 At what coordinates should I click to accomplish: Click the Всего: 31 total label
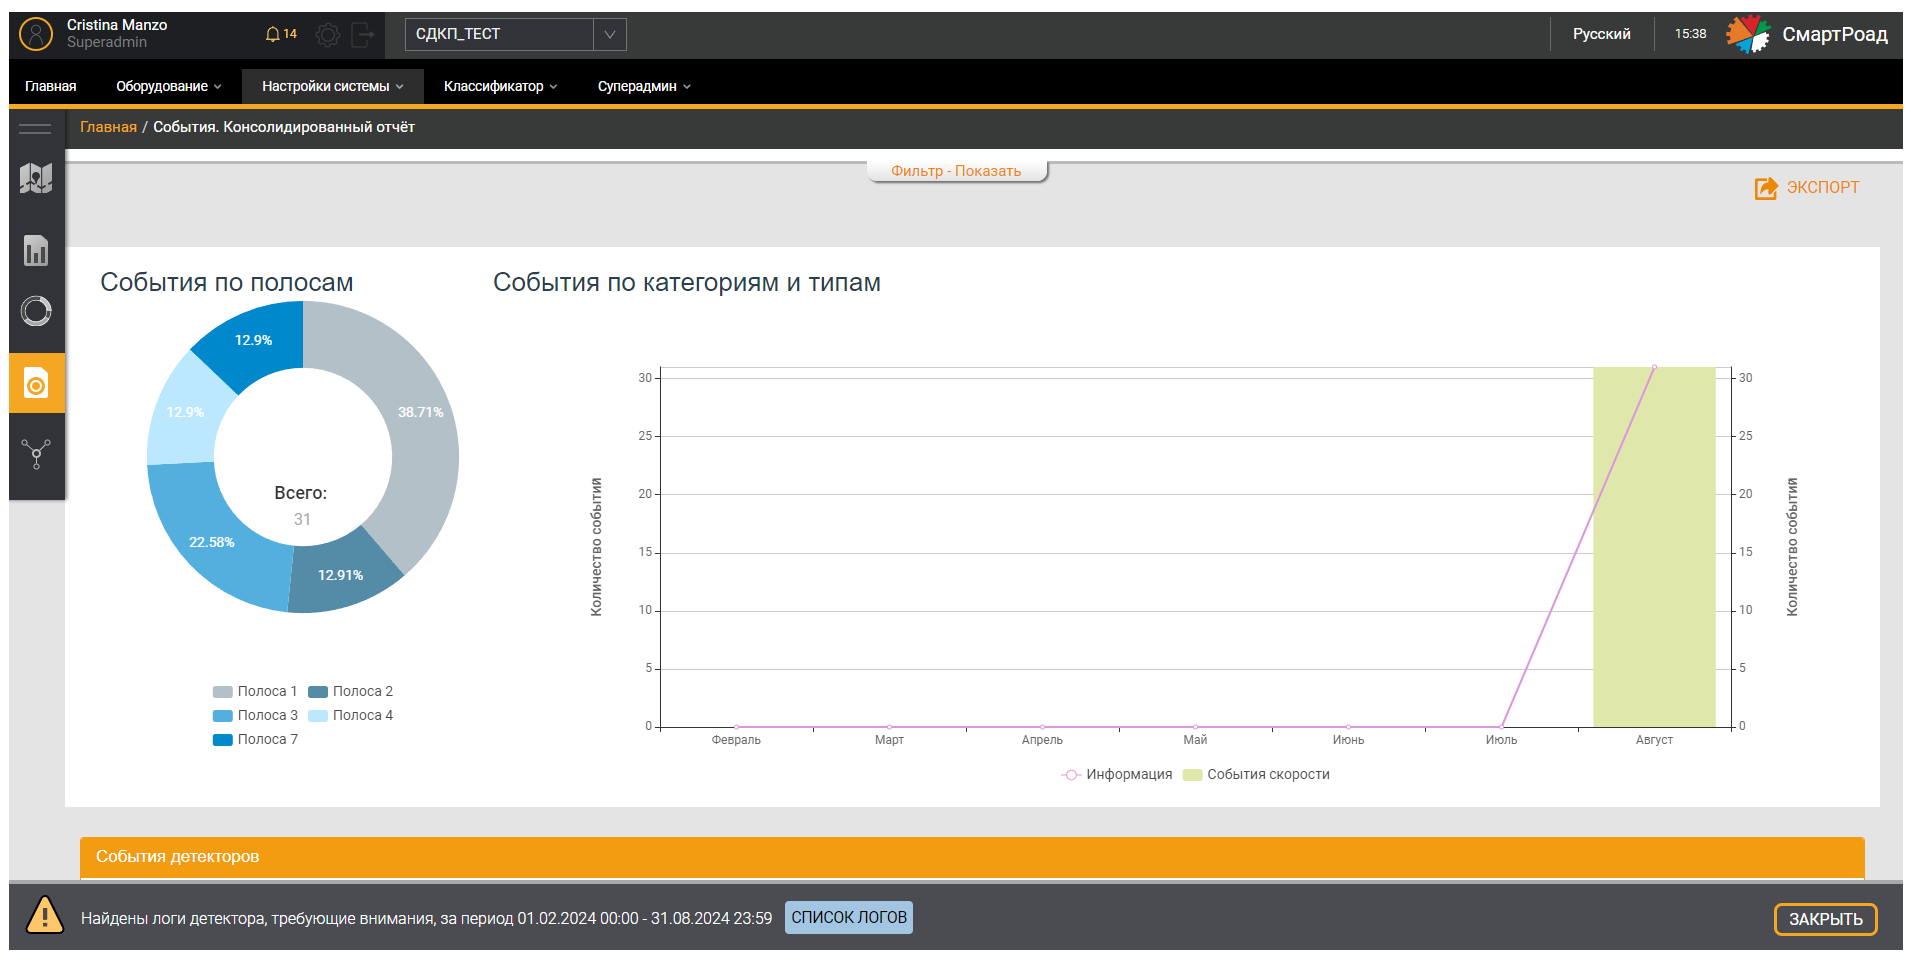[x=301, y=505]
